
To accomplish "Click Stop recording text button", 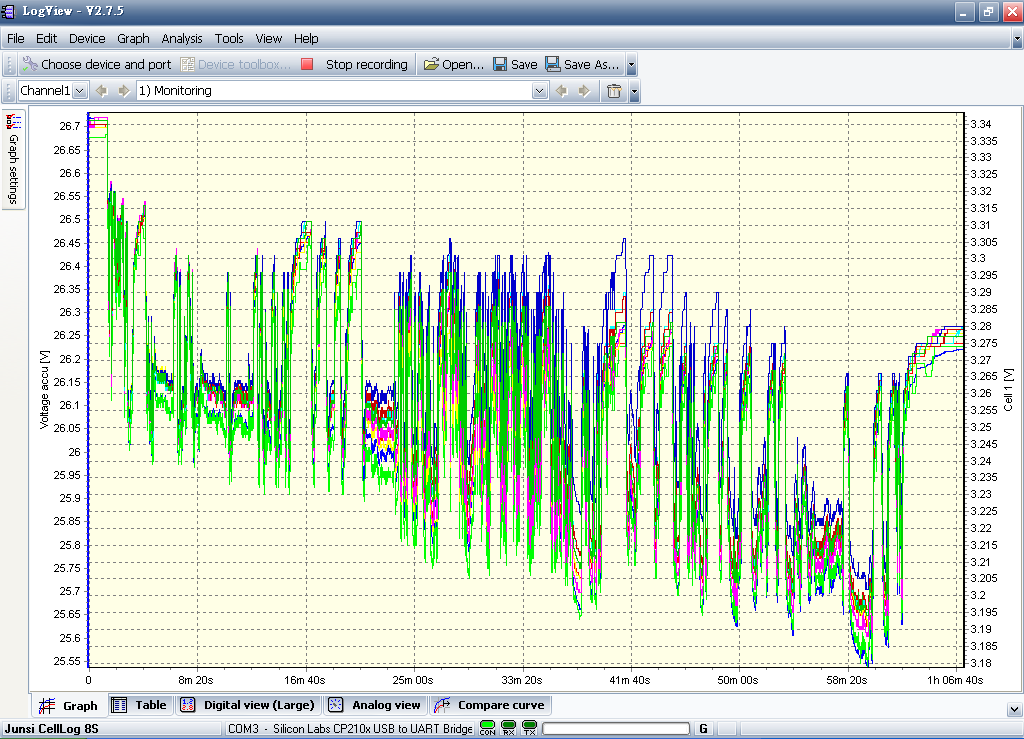I will coord(366,64).
